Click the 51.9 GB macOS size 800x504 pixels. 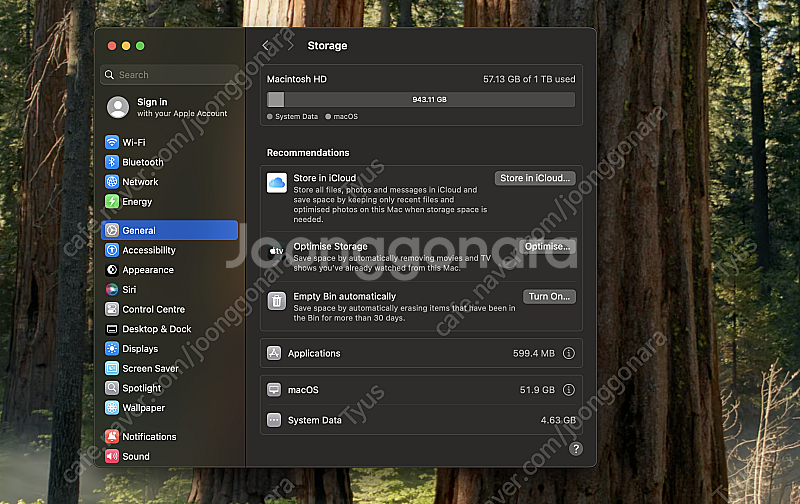pos(537,390)
